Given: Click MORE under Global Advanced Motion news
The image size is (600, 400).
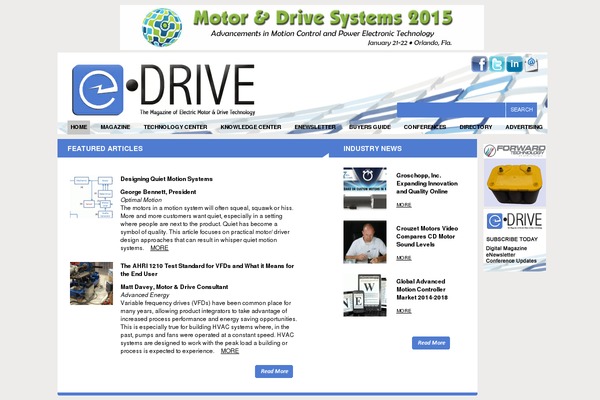Looking at the screenshot, I should (x=404, y=311).
